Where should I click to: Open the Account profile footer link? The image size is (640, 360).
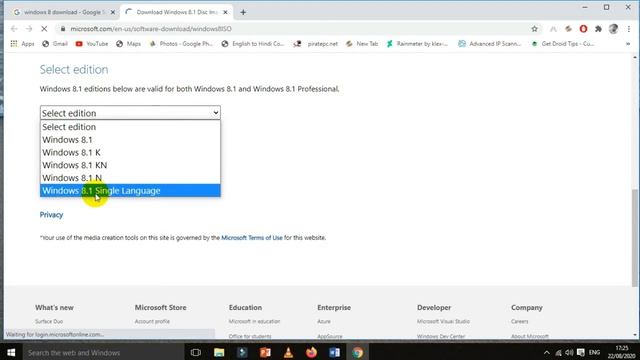tap(152, 322)
